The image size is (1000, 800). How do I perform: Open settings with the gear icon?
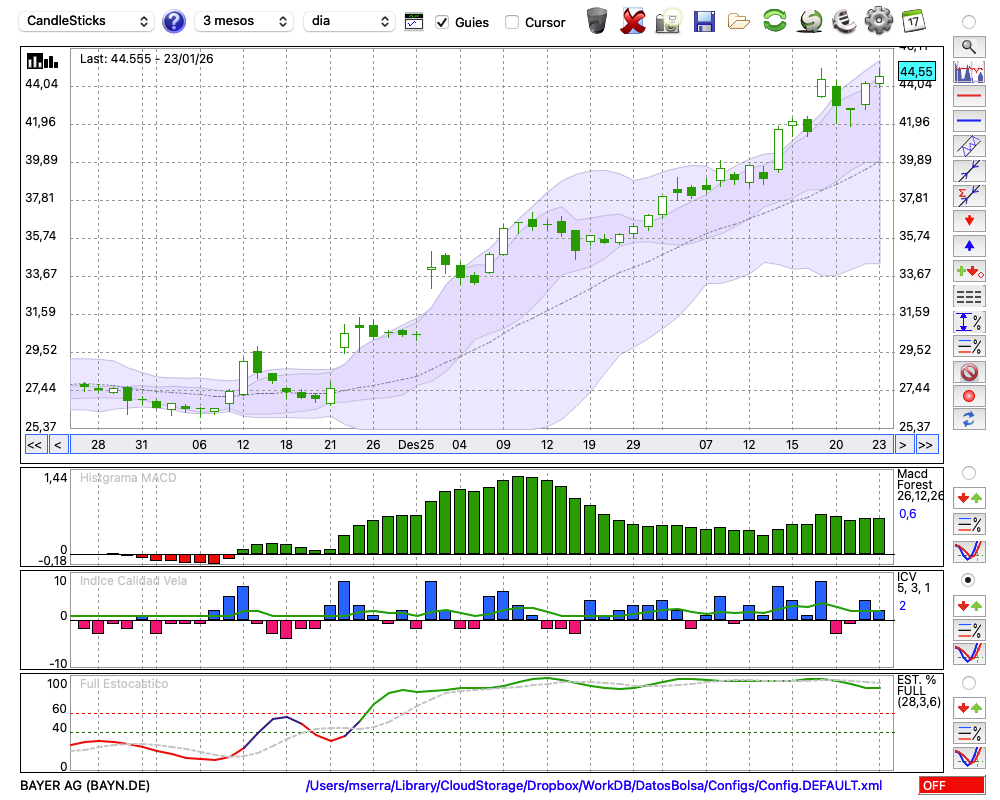click(877, 21)
